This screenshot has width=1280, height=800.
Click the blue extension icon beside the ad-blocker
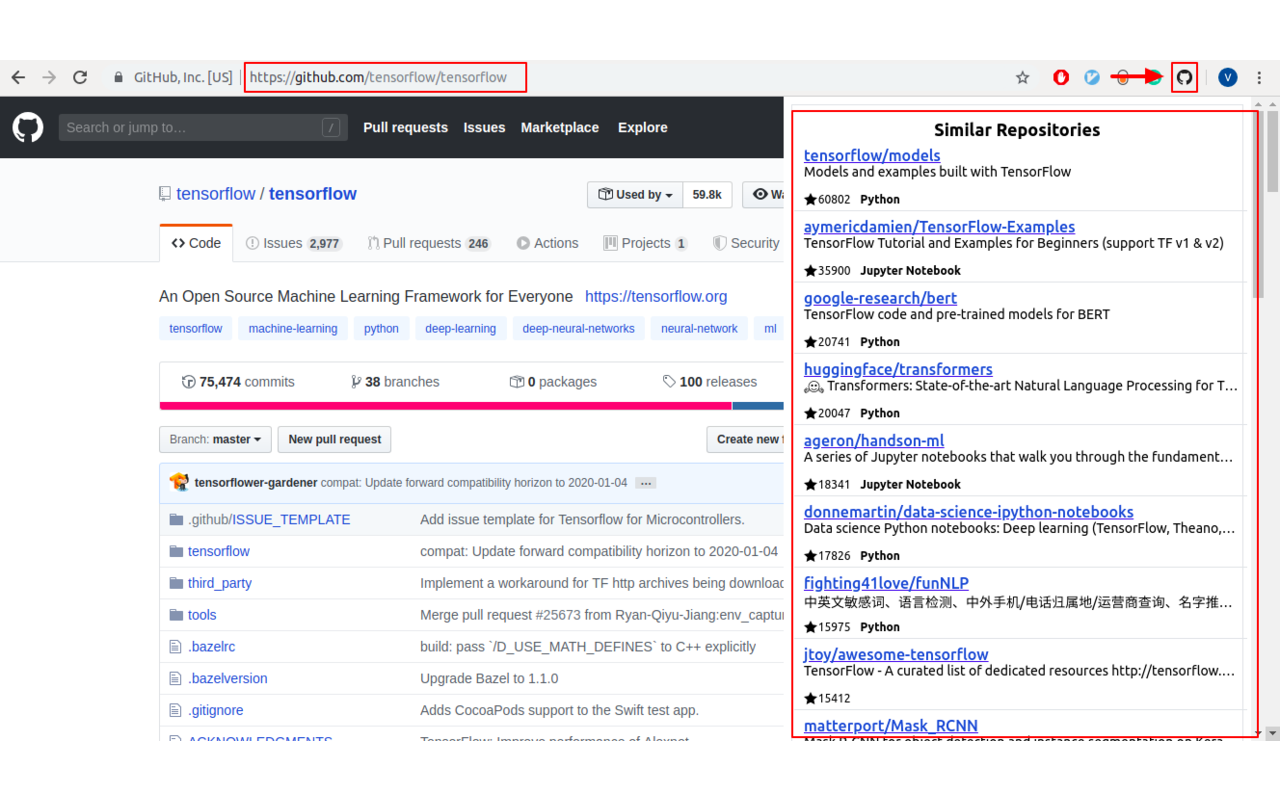[x=1091, y=77]
